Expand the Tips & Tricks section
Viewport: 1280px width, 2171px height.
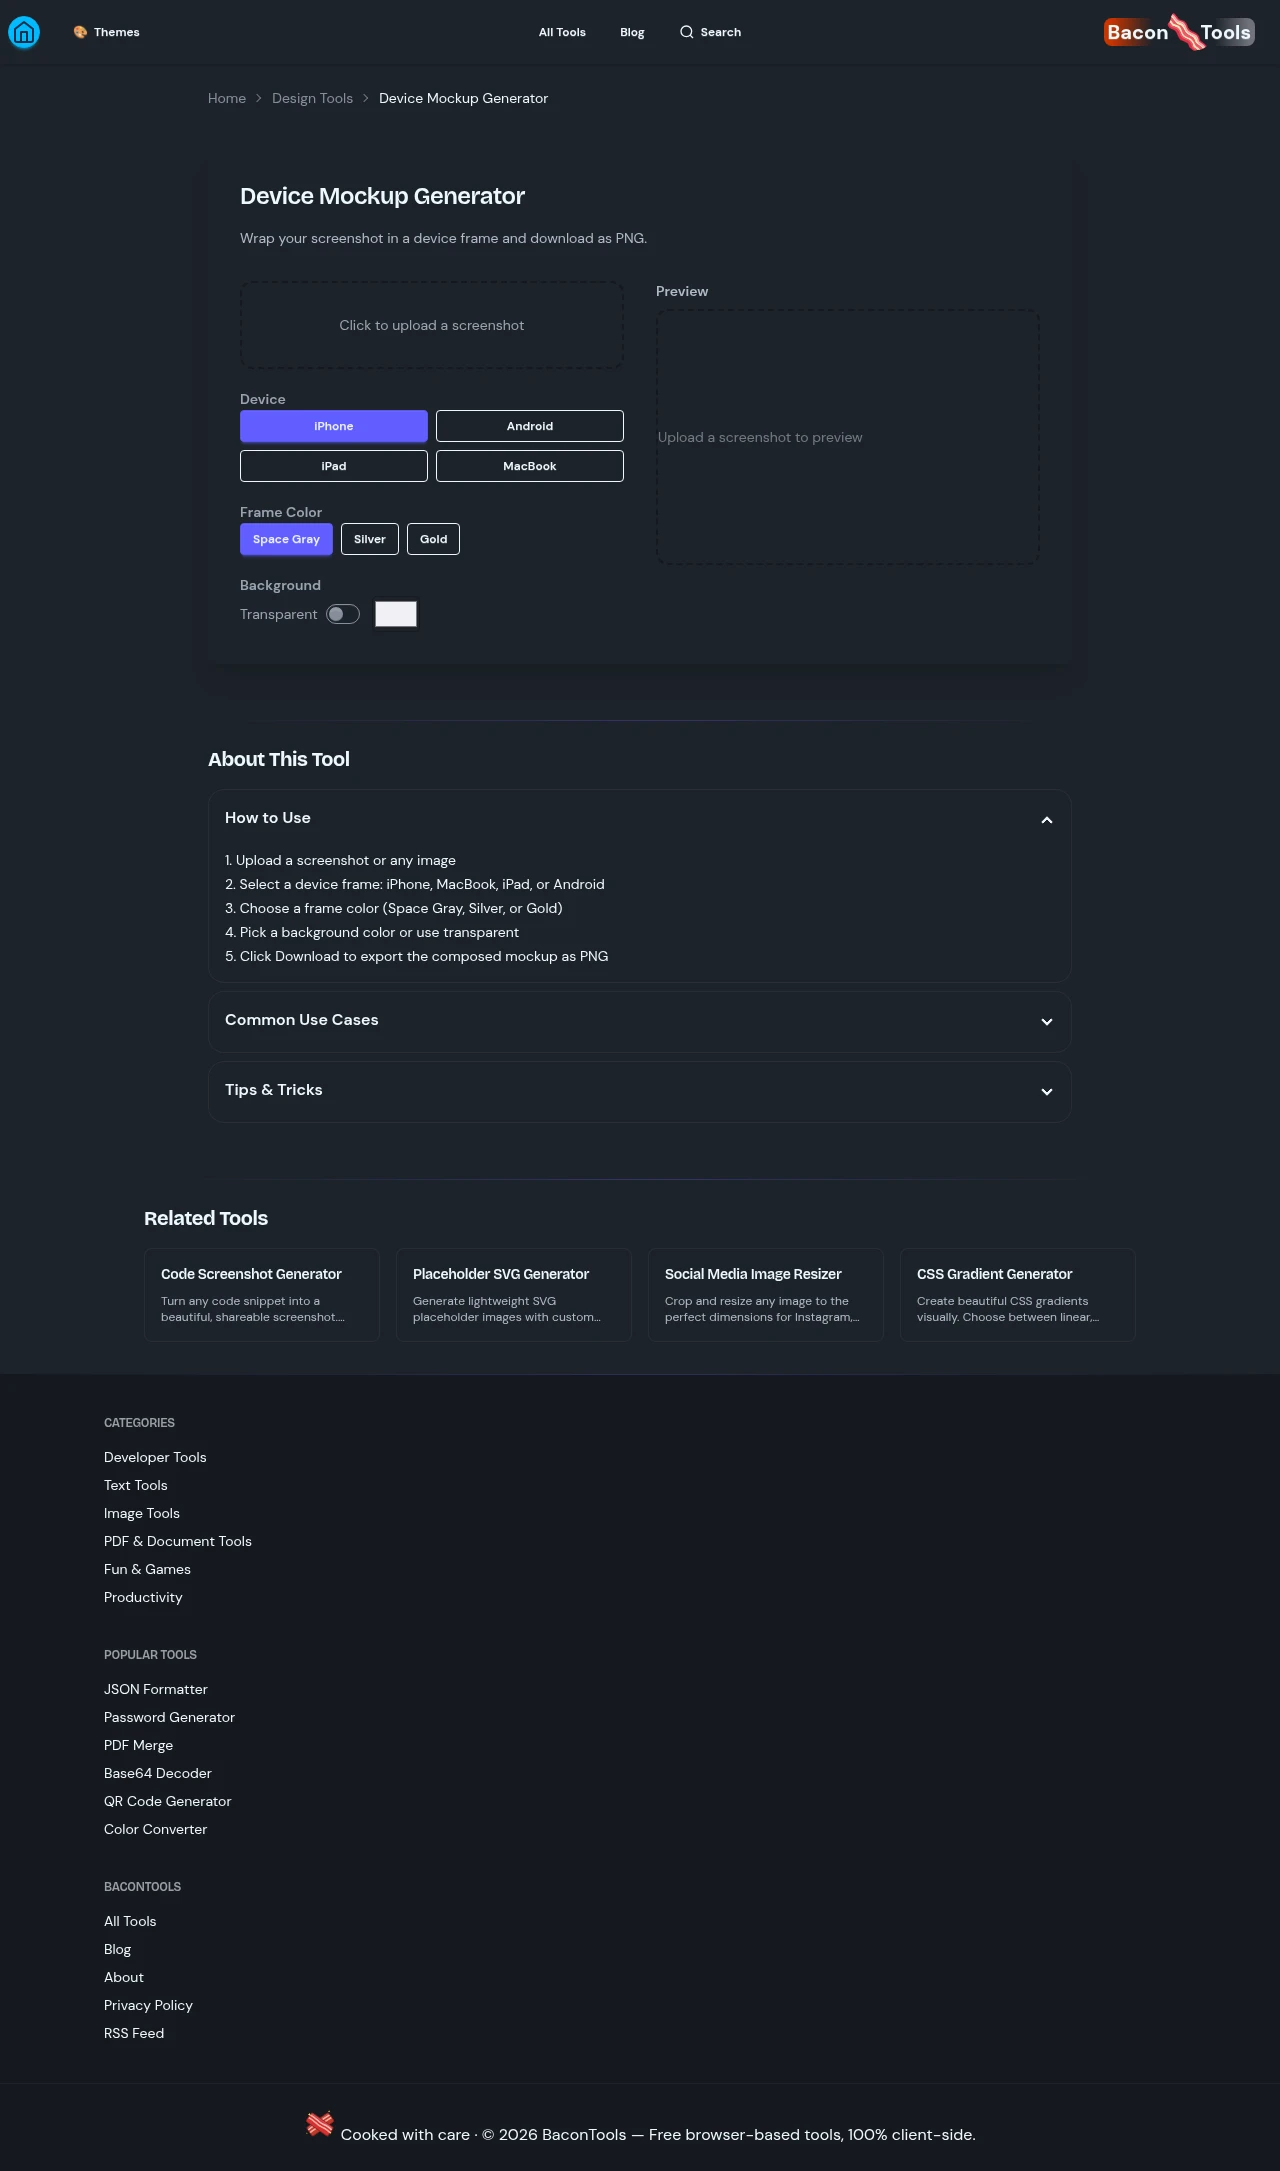[x=1046, y=1091]
